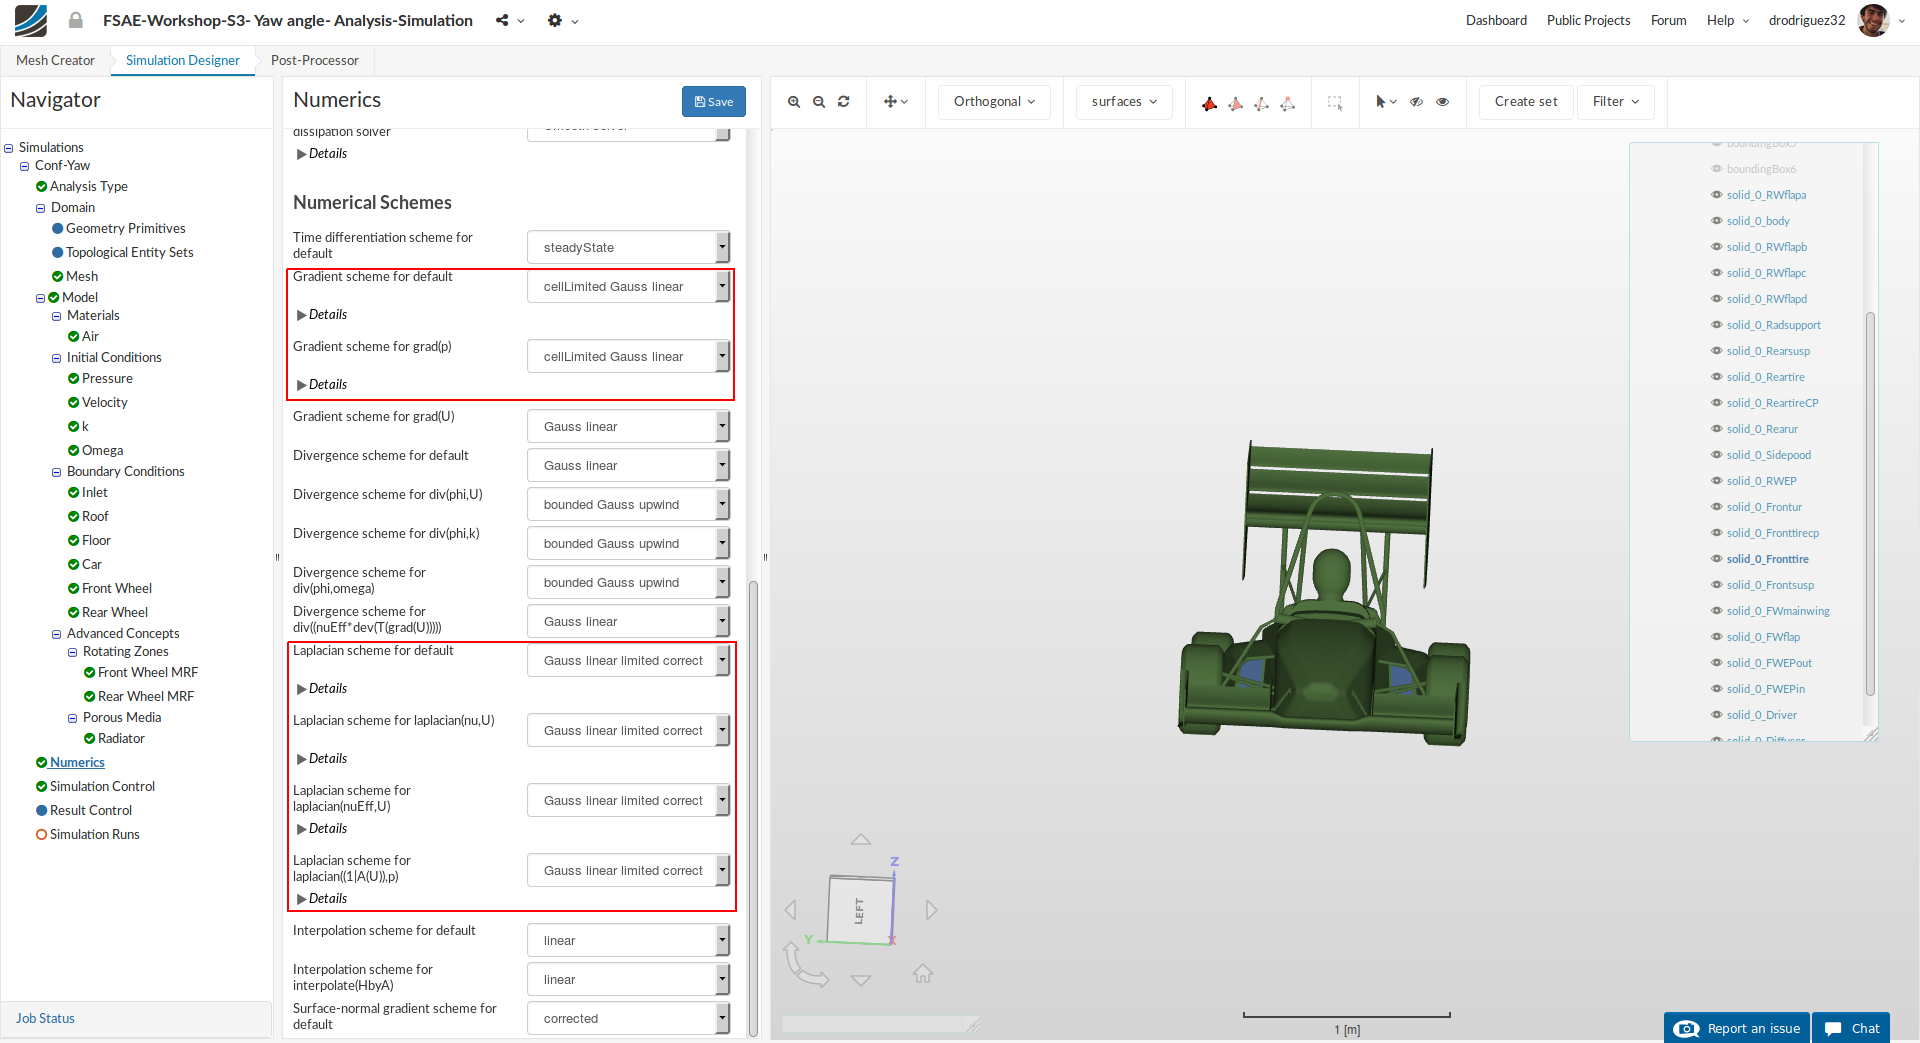
Task: Switch to the Post-Processor tab
Action: 314,60
